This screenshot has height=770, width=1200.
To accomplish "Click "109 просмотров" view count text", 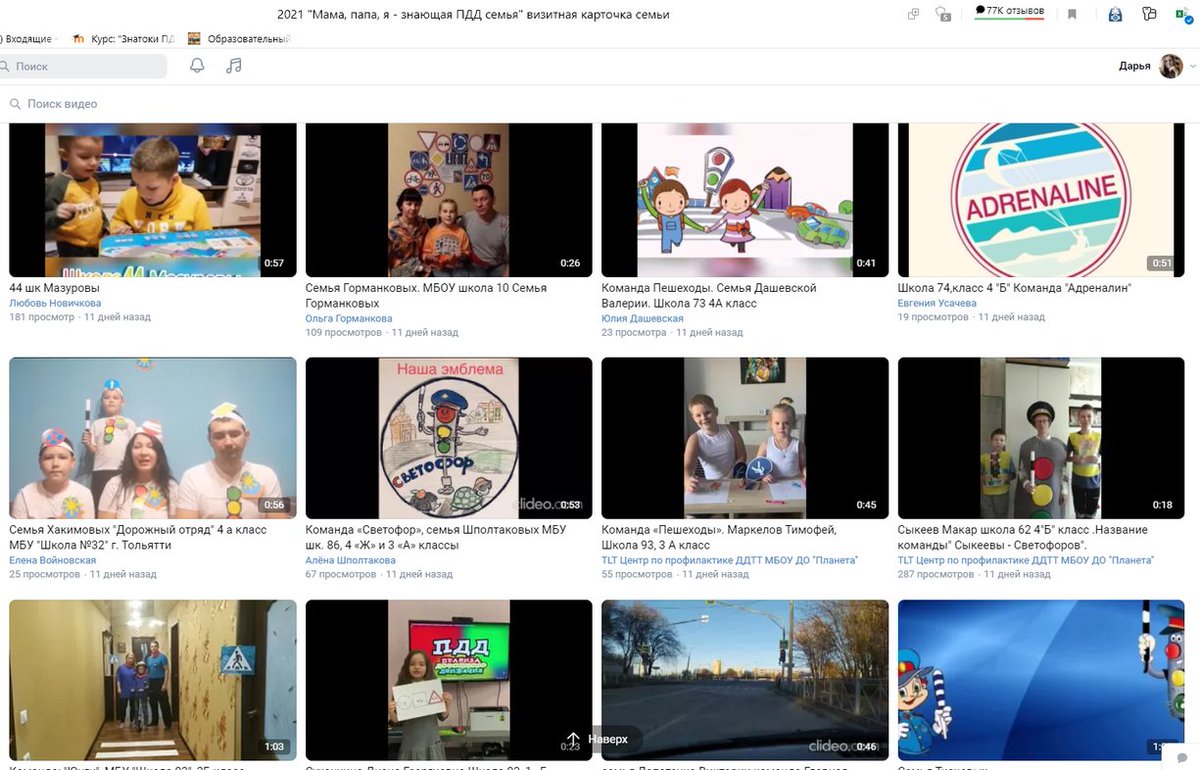I will click(343, 332).
